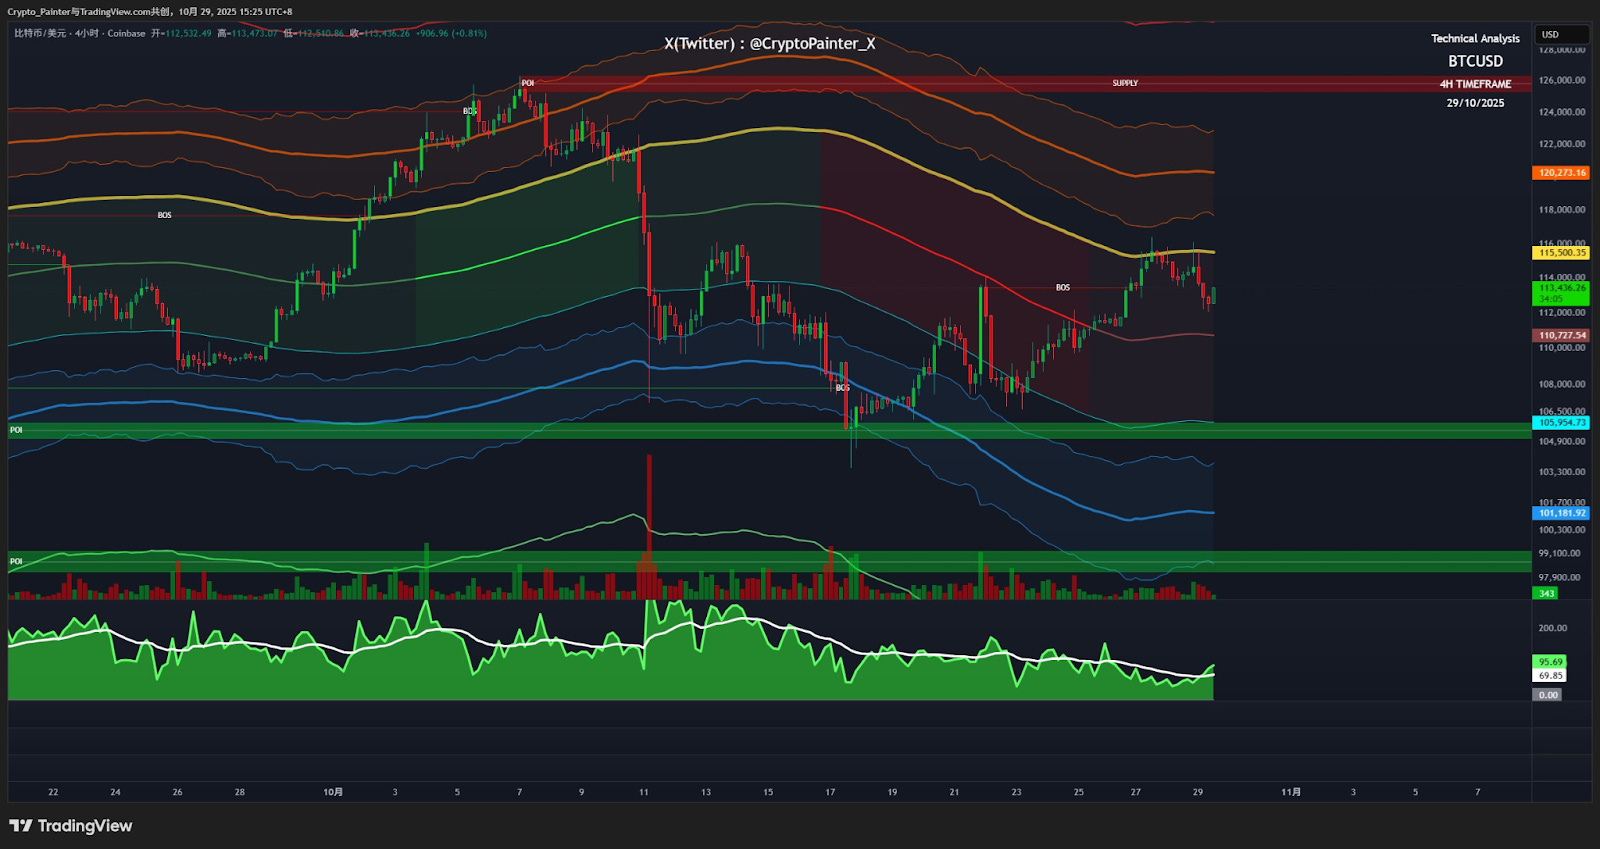Viewport: 1600px width, 849px height.
Task: Select the orange 120,273.16 price label
Action: 1562,173
